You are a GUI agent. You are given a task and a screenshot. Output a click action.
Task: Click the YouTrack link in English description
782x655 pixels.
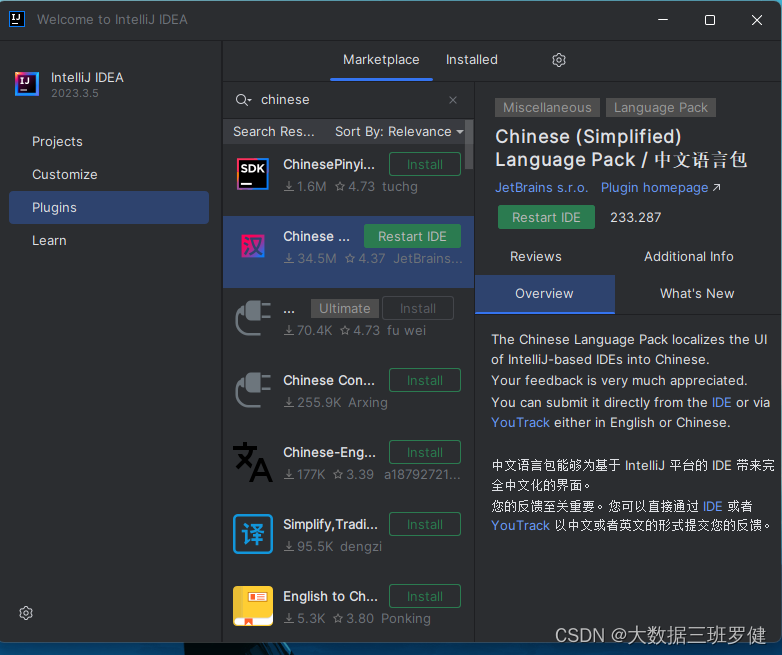pos(520,423)
